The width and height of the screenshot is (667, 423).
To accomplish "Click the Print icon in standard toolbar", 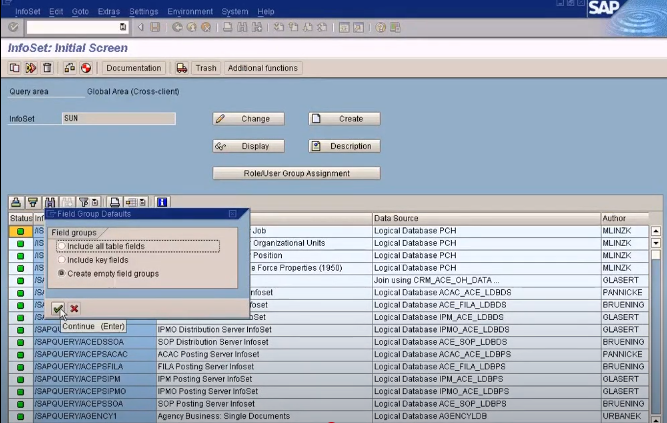I will pos(228,28).
